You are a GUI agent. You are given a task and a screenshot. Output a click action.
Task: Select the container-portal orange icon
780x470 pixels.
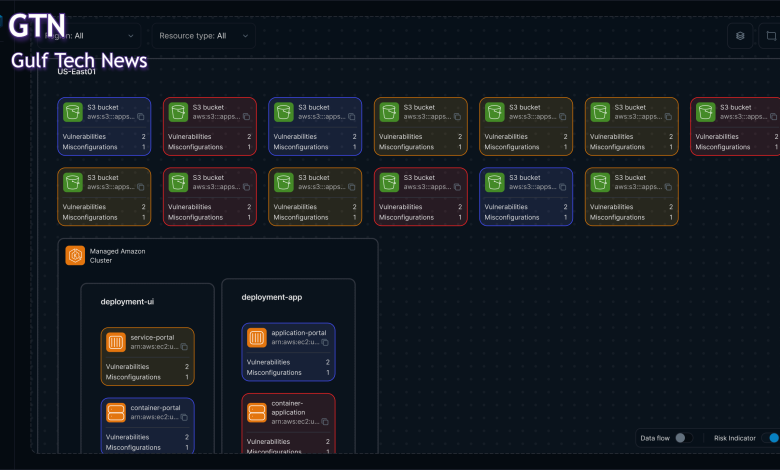pos(115,412)
